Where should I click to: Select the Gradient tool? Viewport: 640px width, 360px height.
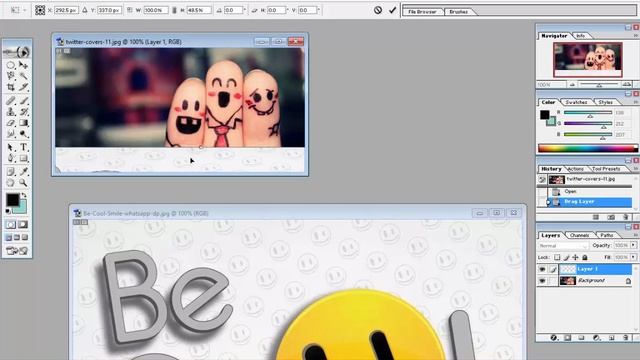tap(24, 122)
